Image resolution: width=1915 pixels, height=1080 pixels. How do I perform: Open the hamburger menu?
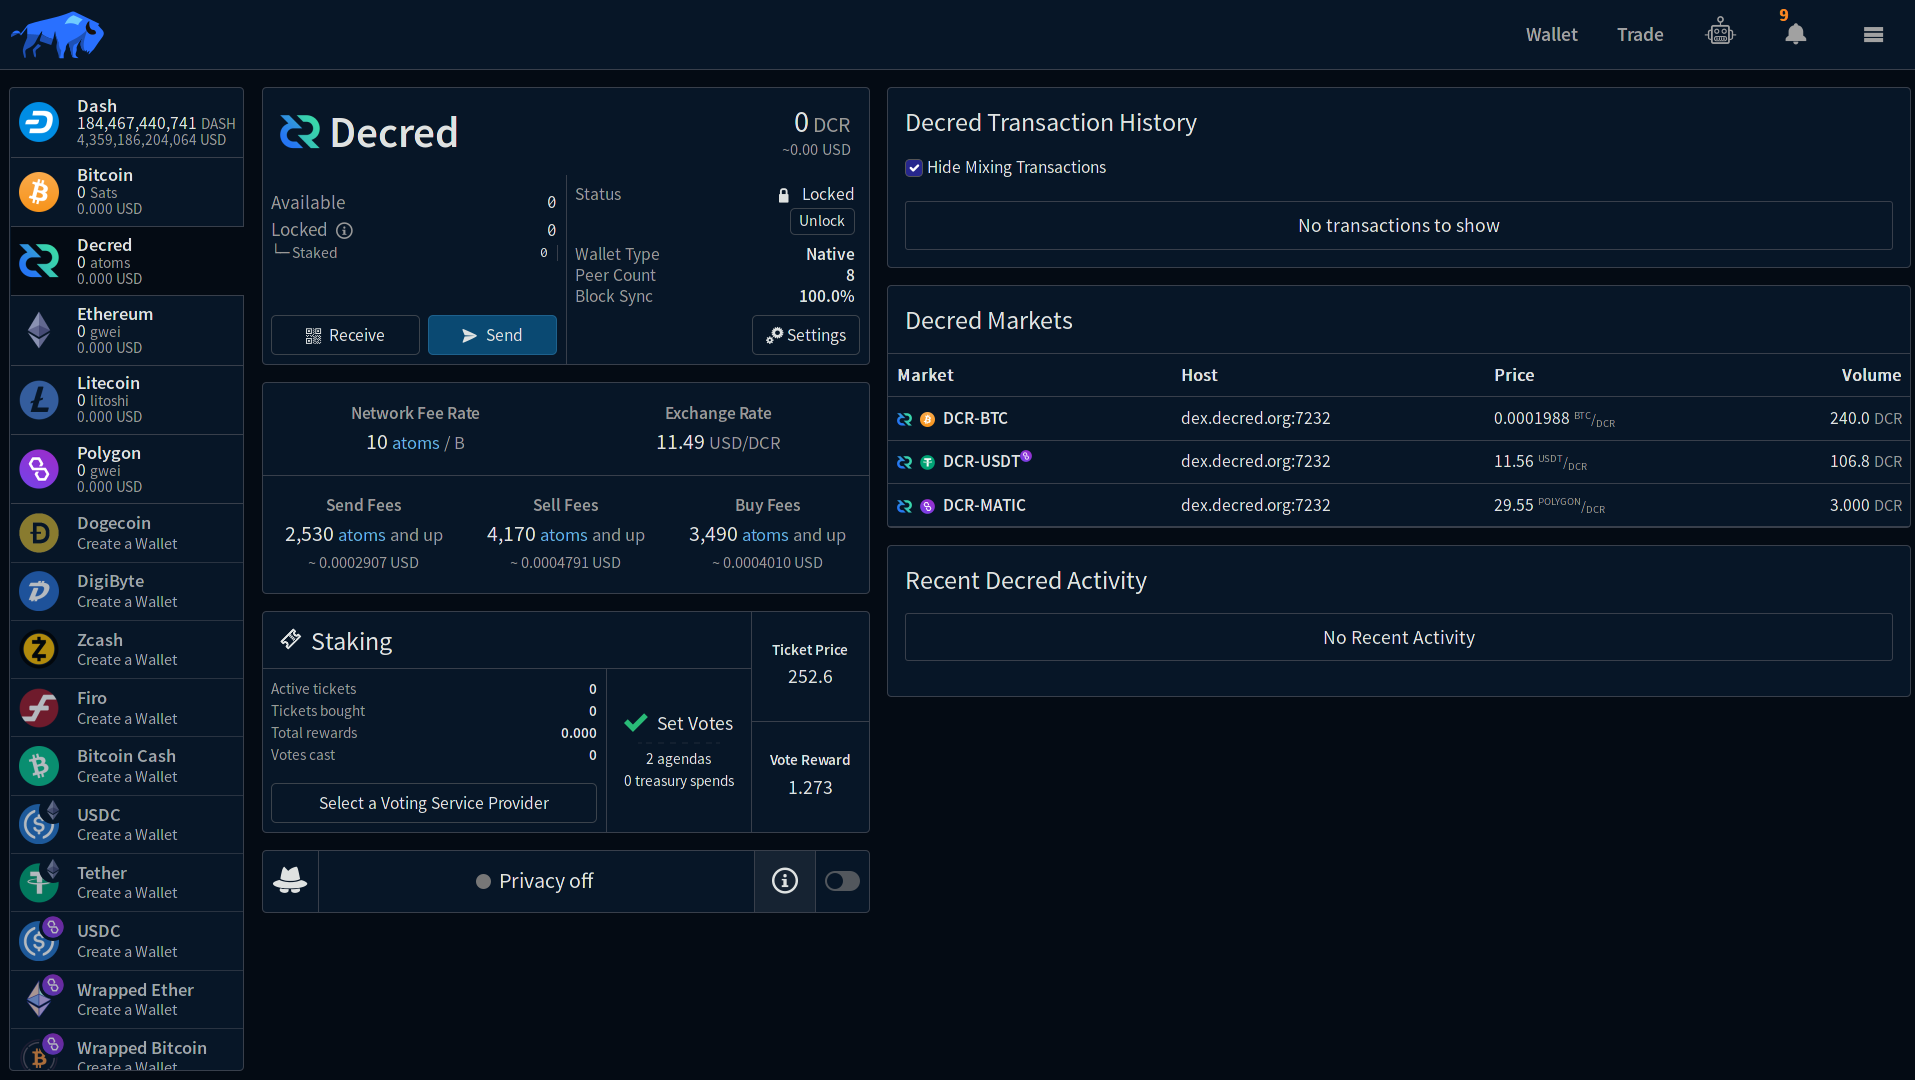[1873, 34]
